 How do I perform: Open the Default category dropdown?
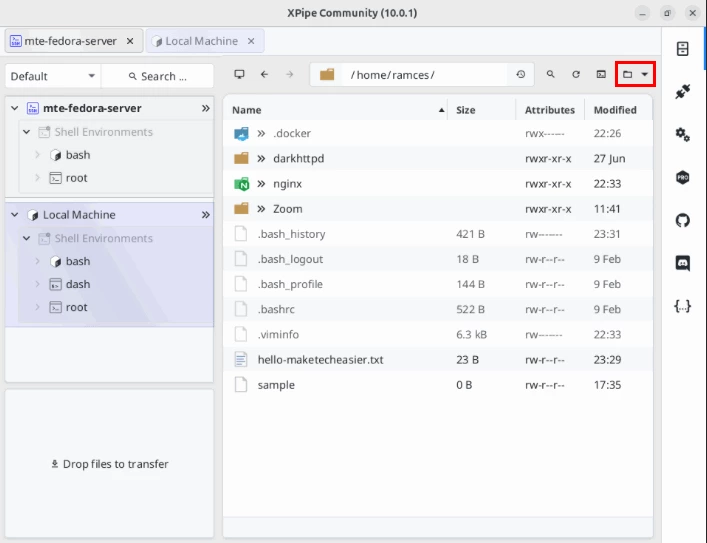point(53,76)
